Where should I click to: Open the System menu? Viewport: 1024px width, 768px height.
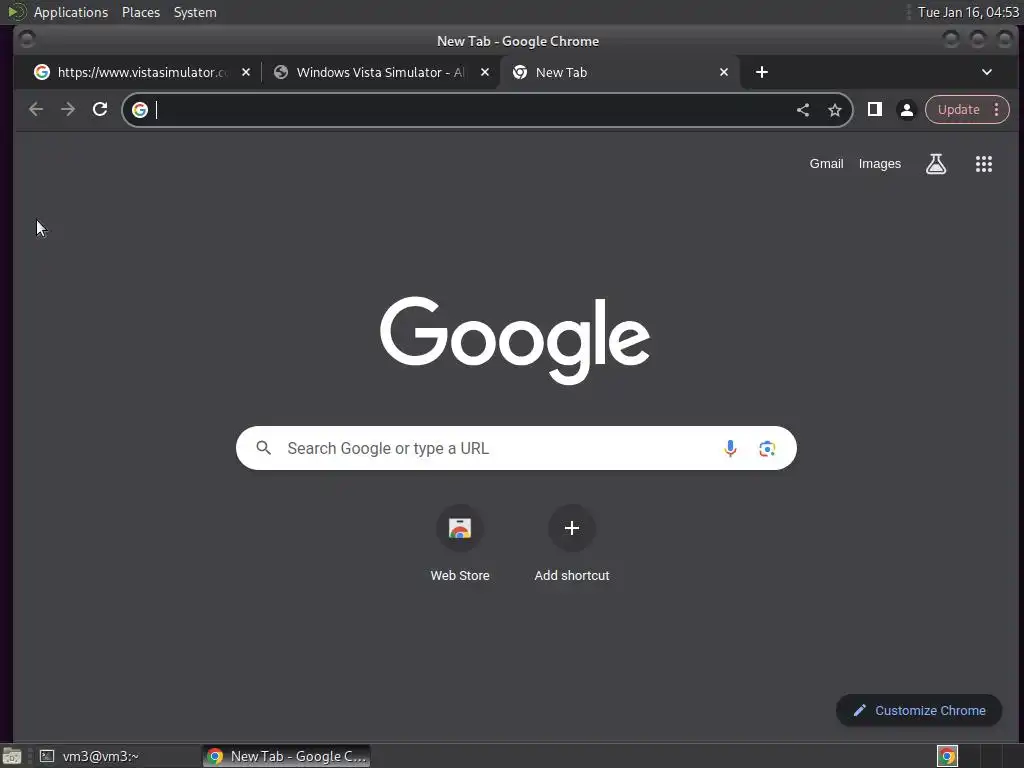click(195, 12)
